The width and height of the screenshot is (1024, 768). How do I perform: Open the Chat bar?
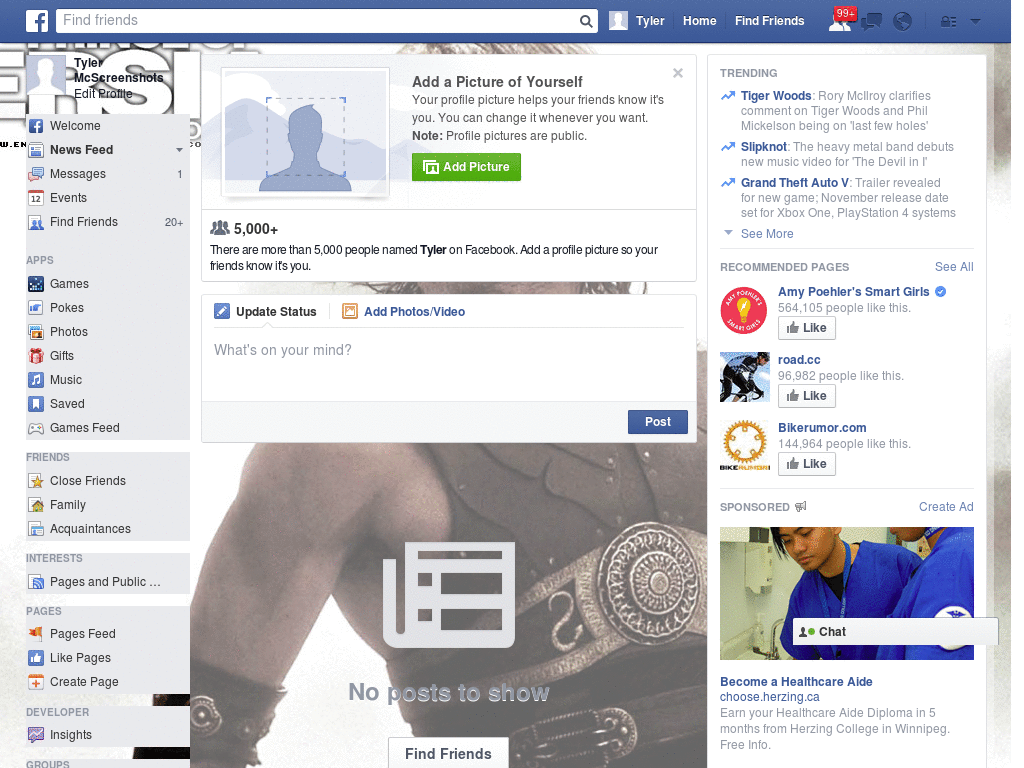click(895, 632)
